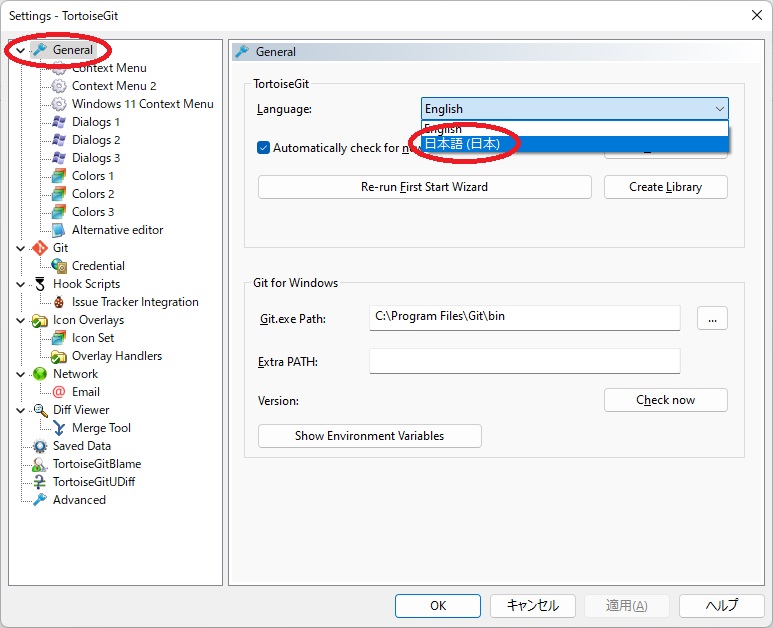773x628 pixels.
Task: Click the Alternative editor icon
Action: [x=59, y=230]
